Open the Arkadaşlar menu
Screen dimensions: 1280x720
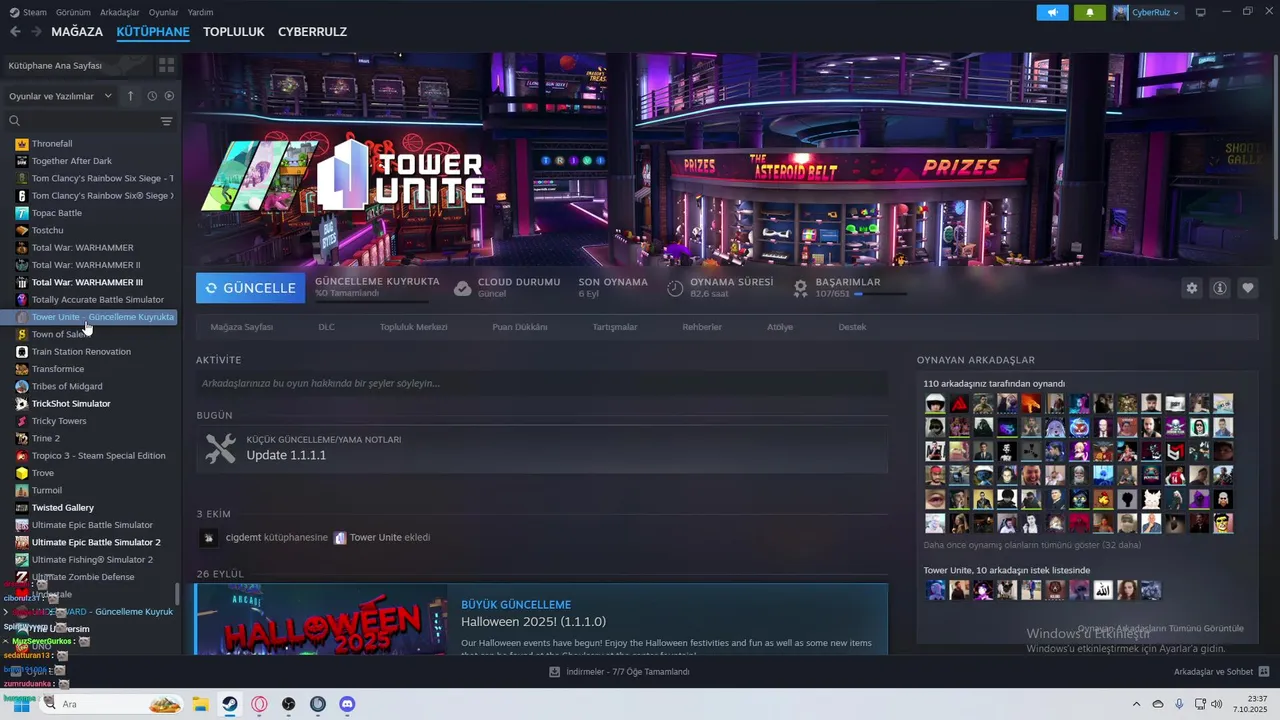point(120,12)
